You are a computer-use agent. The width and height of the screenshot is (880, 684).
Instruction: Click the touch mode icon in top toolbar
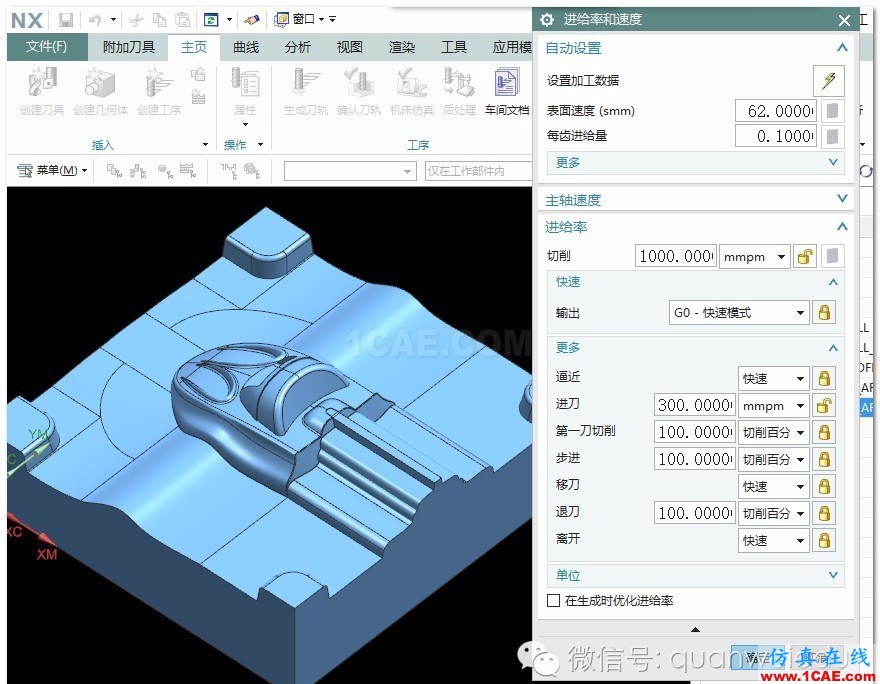tap(252, 20)
